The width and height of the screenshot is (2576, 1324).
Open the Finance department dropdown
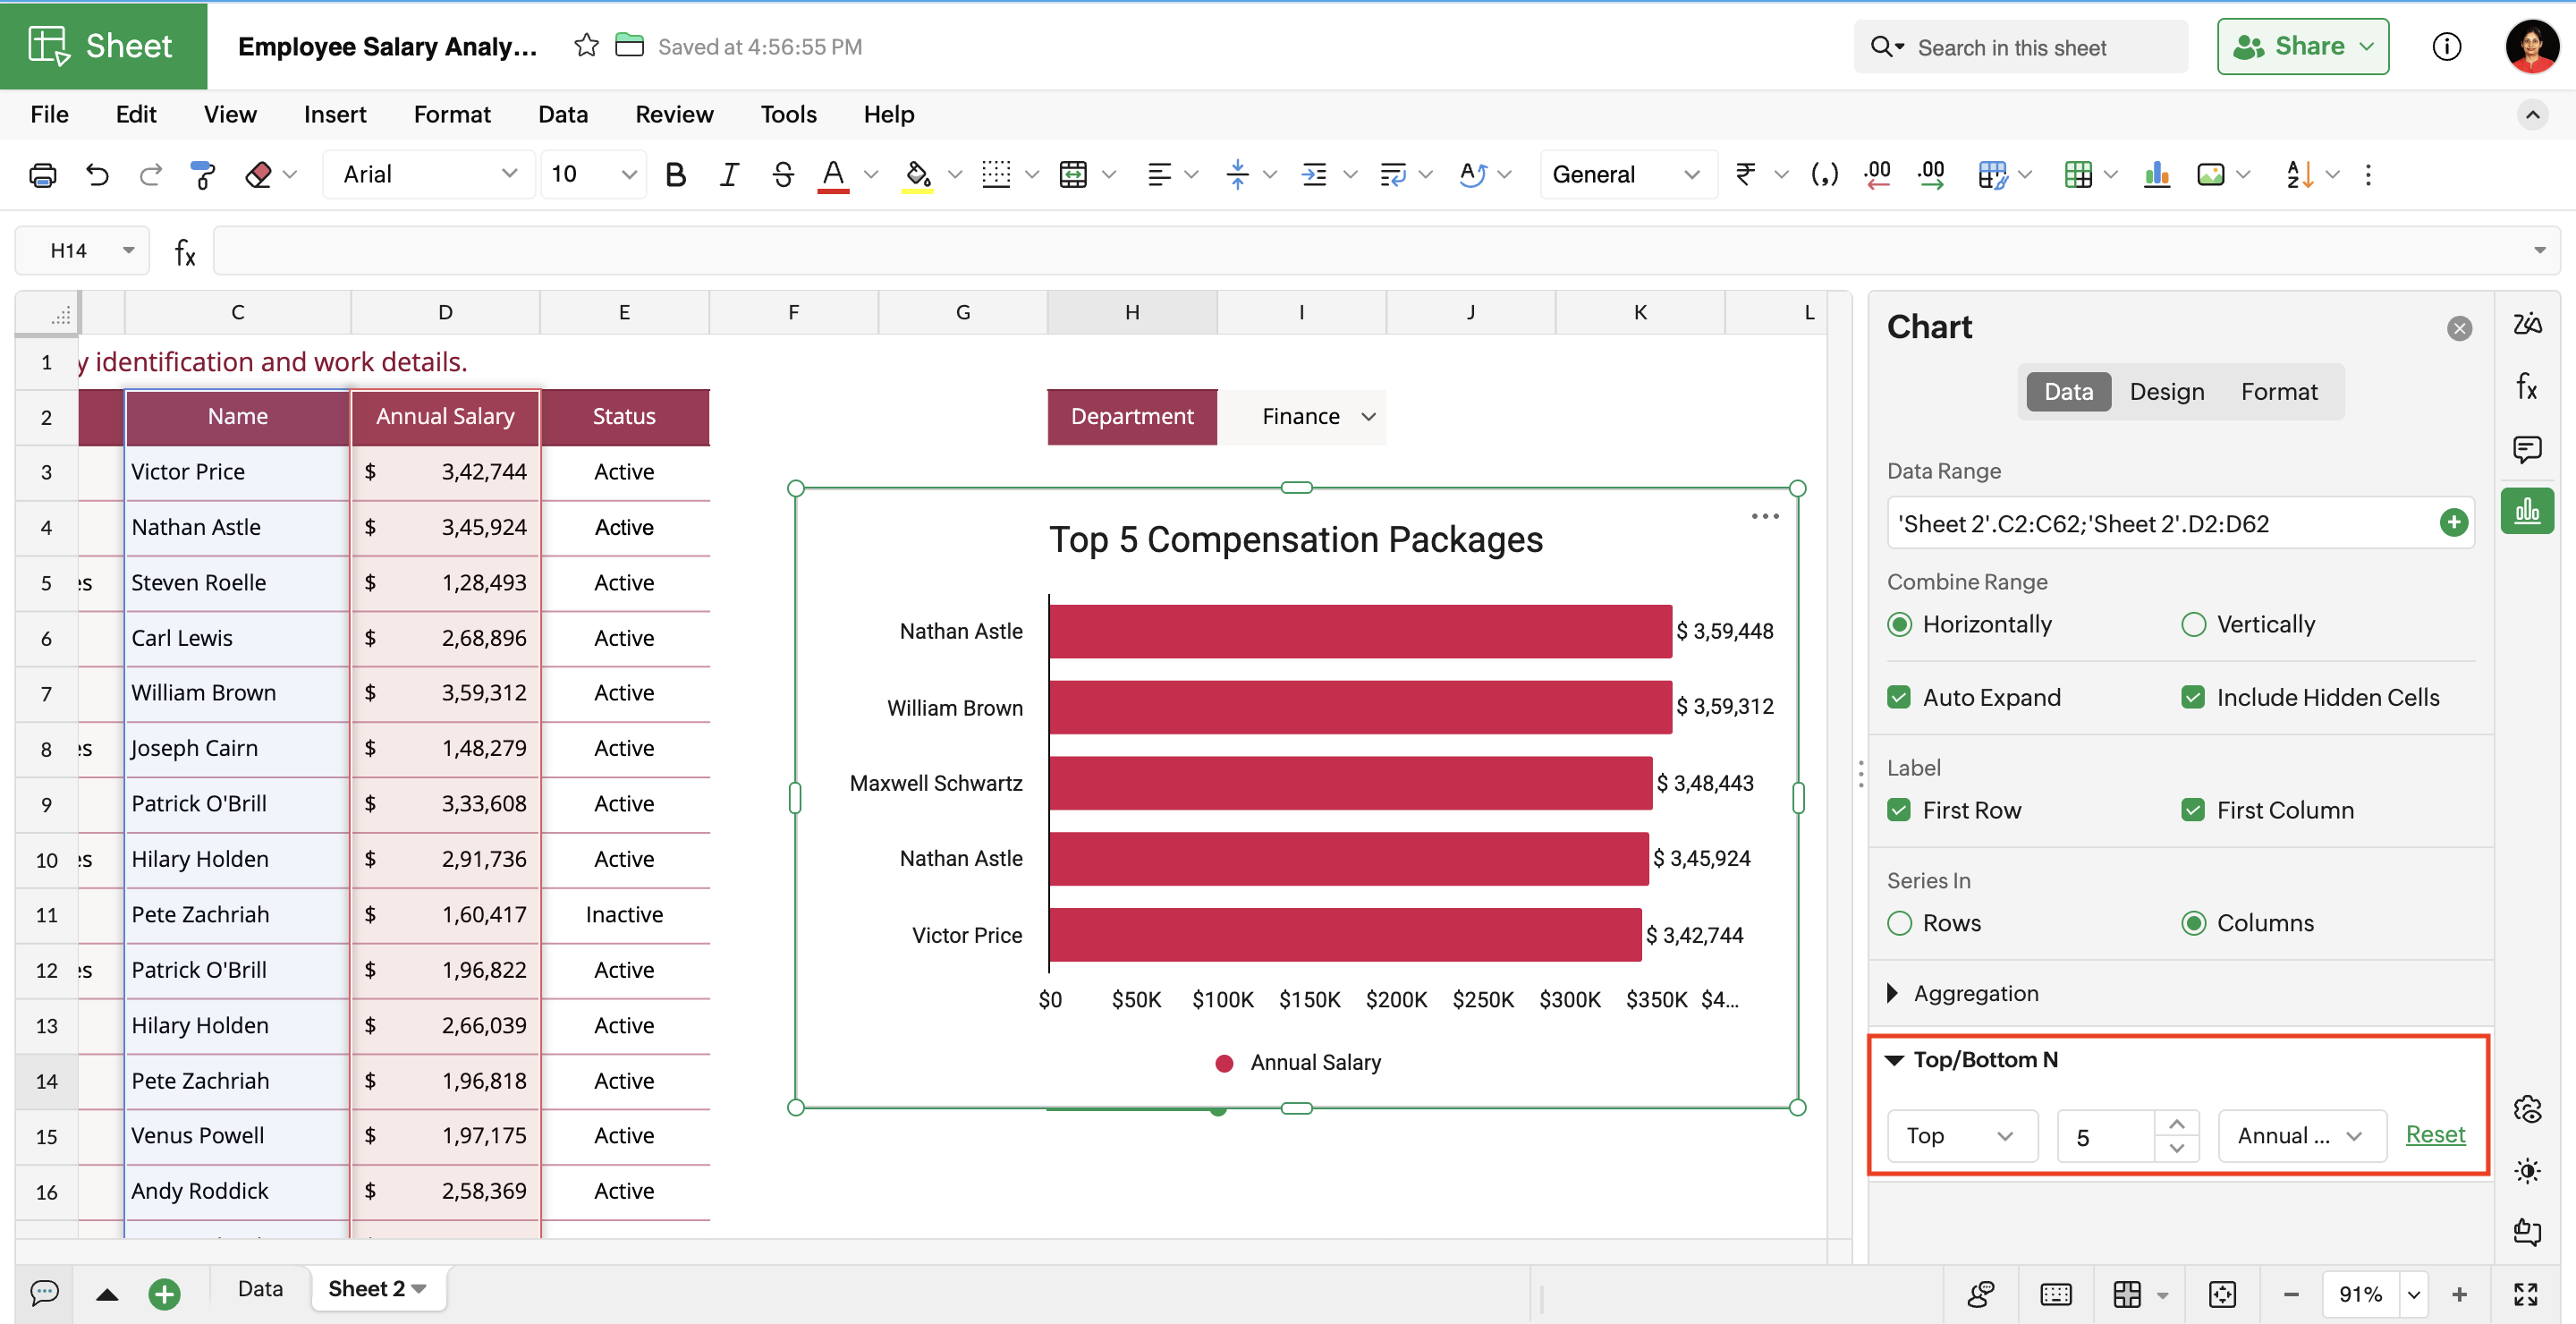point(1368,416)
